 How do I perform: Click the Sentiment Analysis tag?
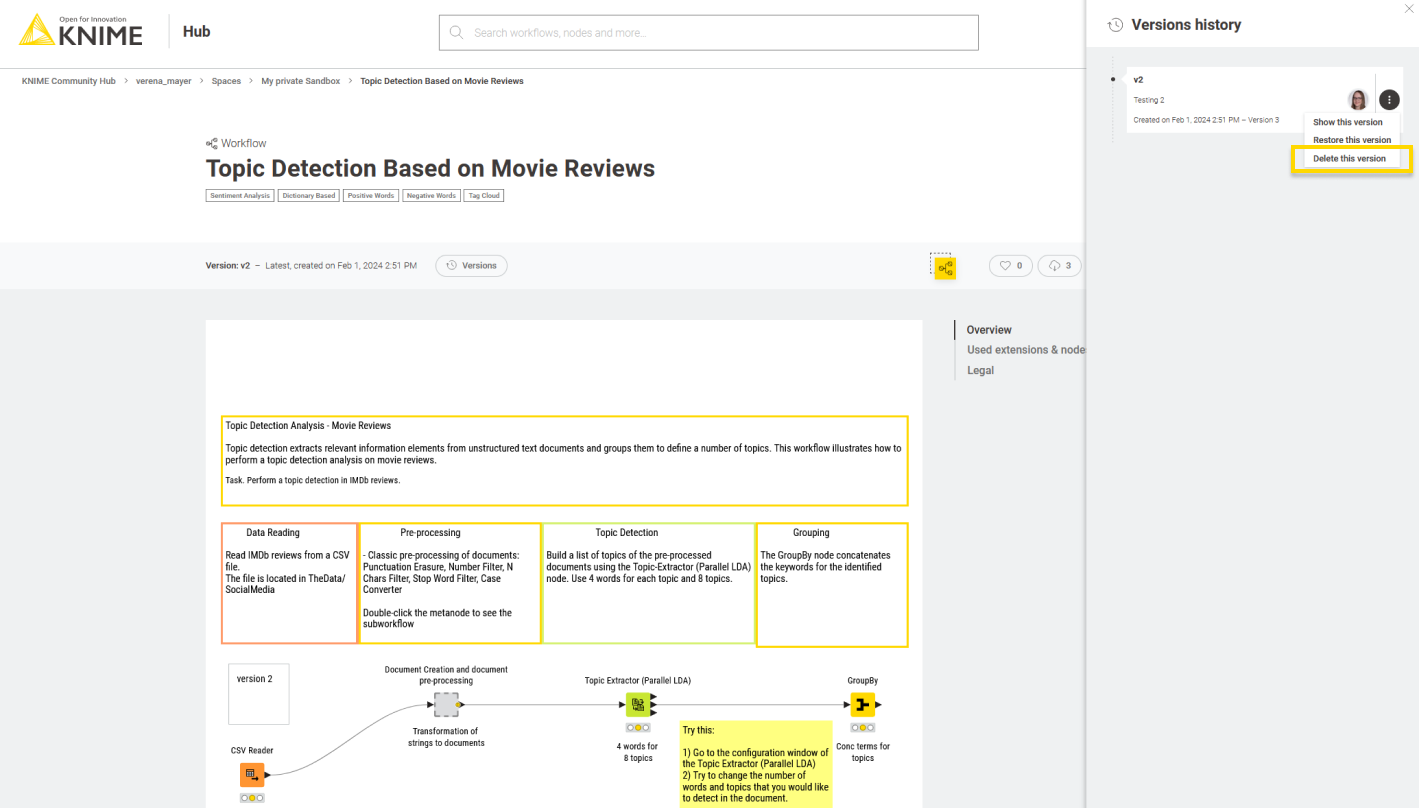click(x=240, y=196)
